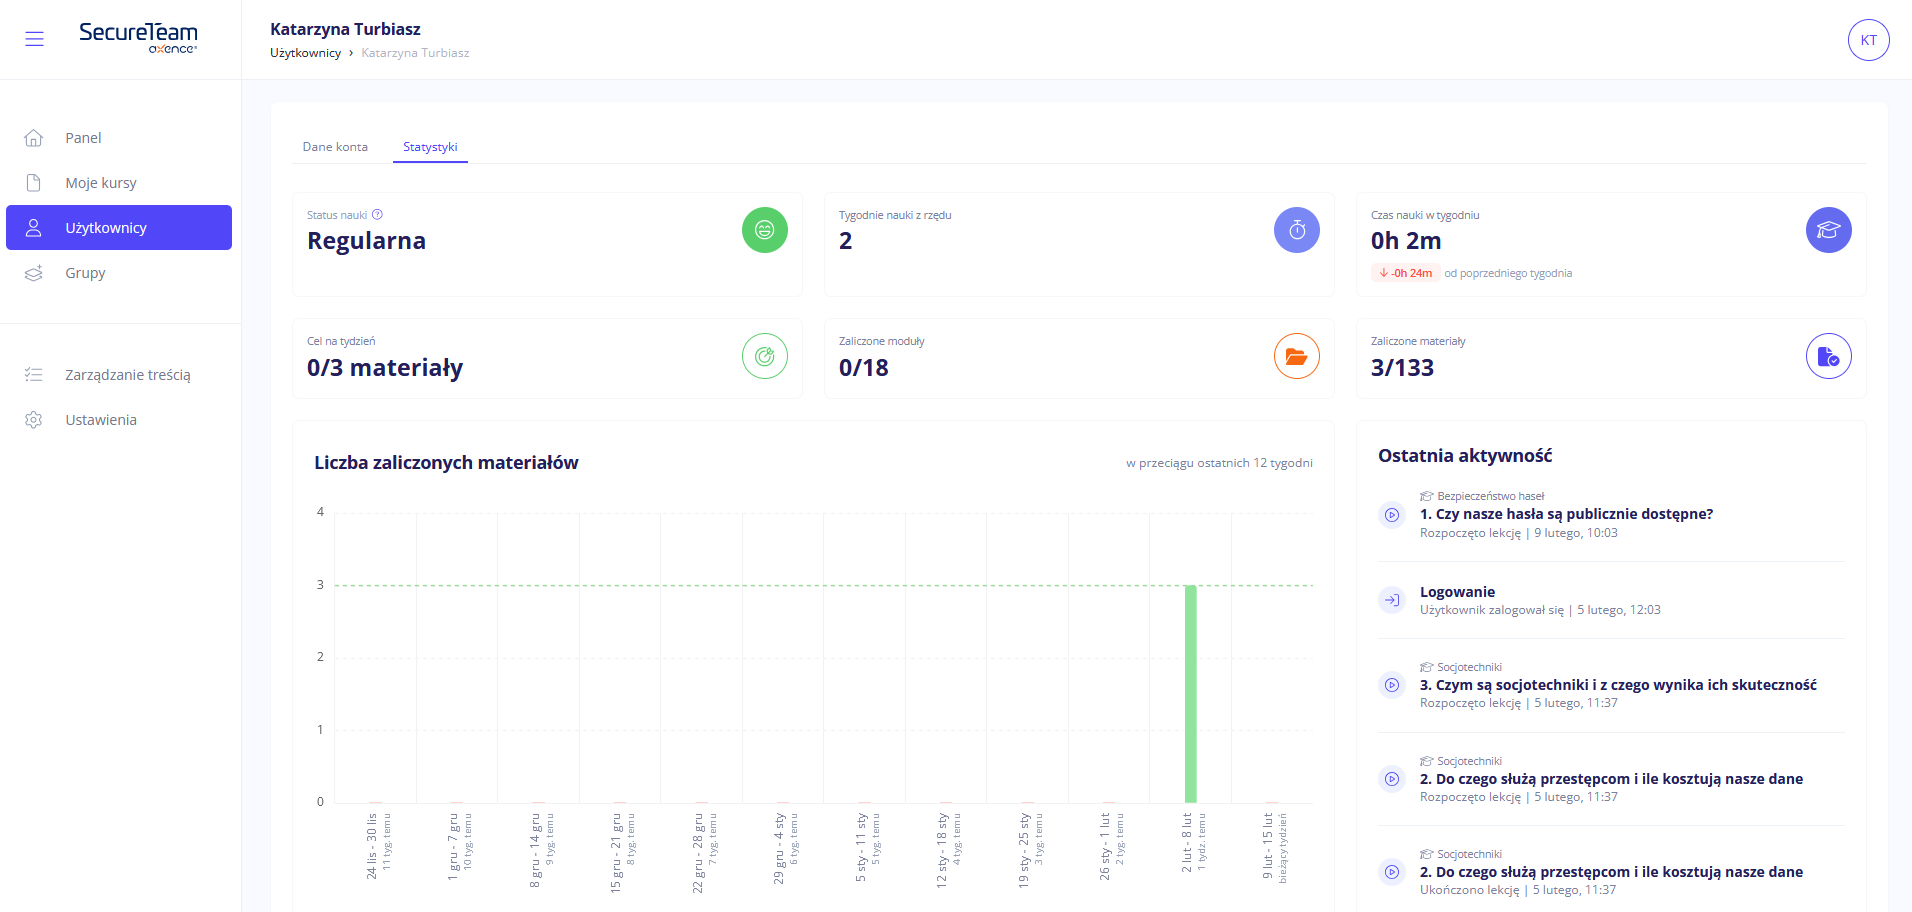This screenshot has height=912, width=1912.
Task: Click the SecureTeam logo
Action: (138, 36)
